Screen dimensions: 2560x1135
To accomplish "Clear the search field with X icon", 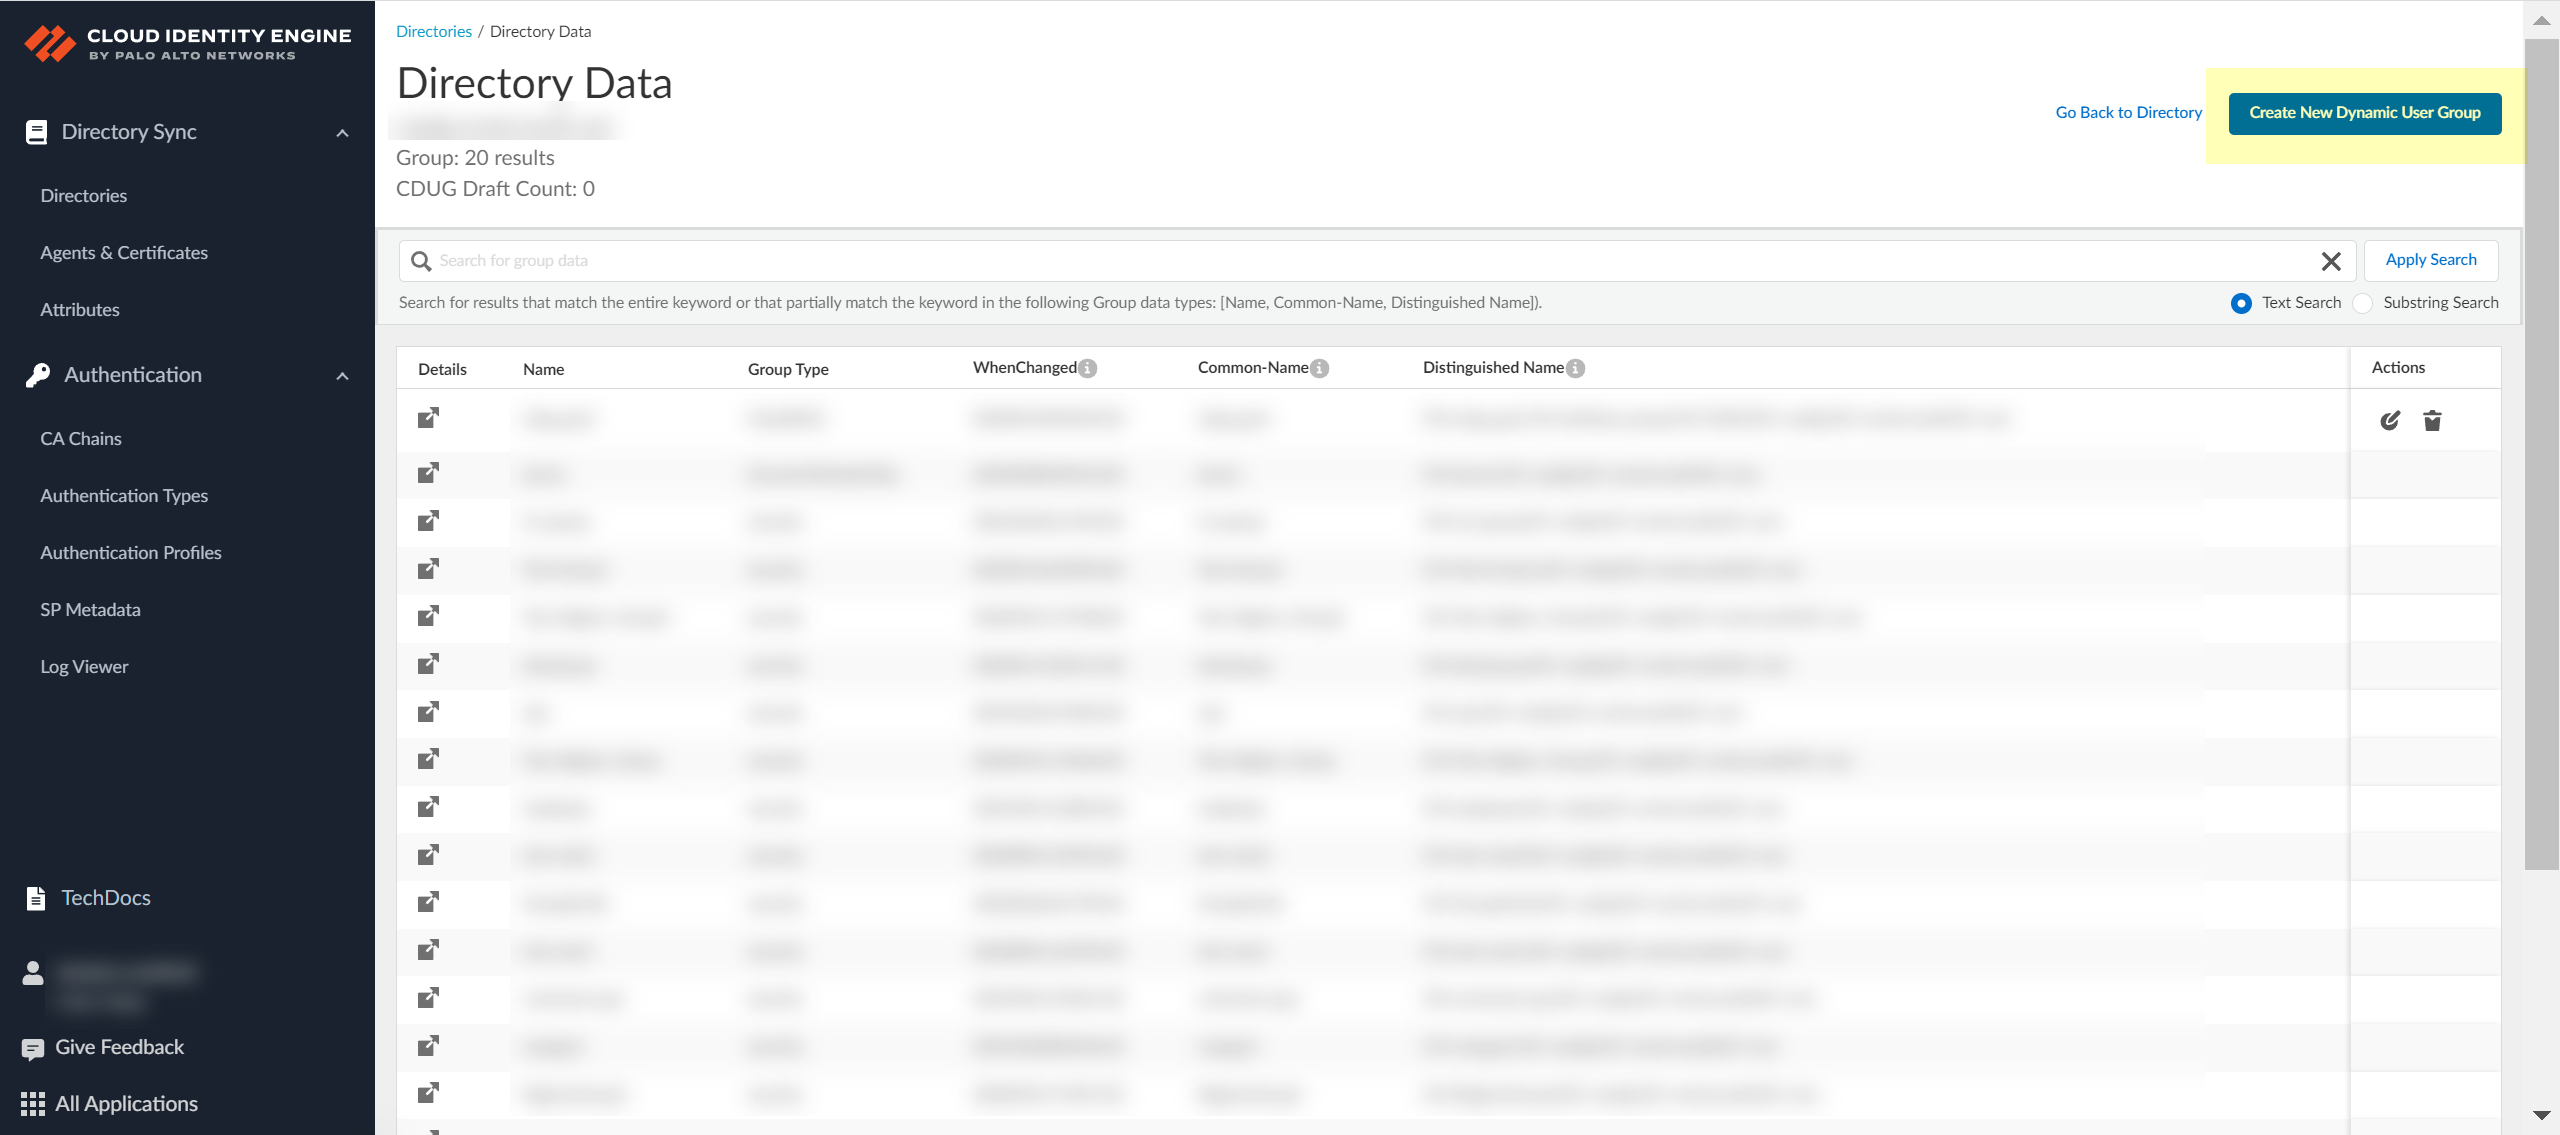I will click(x=2331, y=261).
